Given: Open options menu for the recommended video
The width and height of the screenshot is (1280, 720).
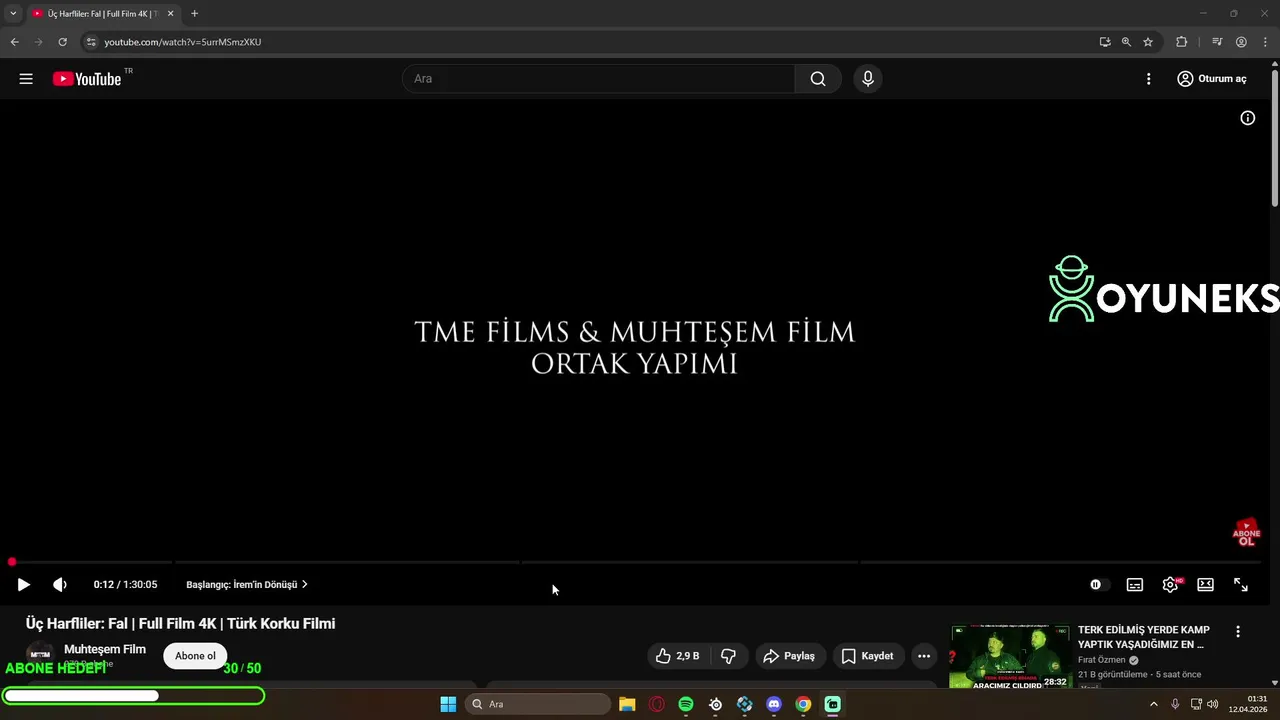Looking at the screenshot, I should pos(1238,632).
